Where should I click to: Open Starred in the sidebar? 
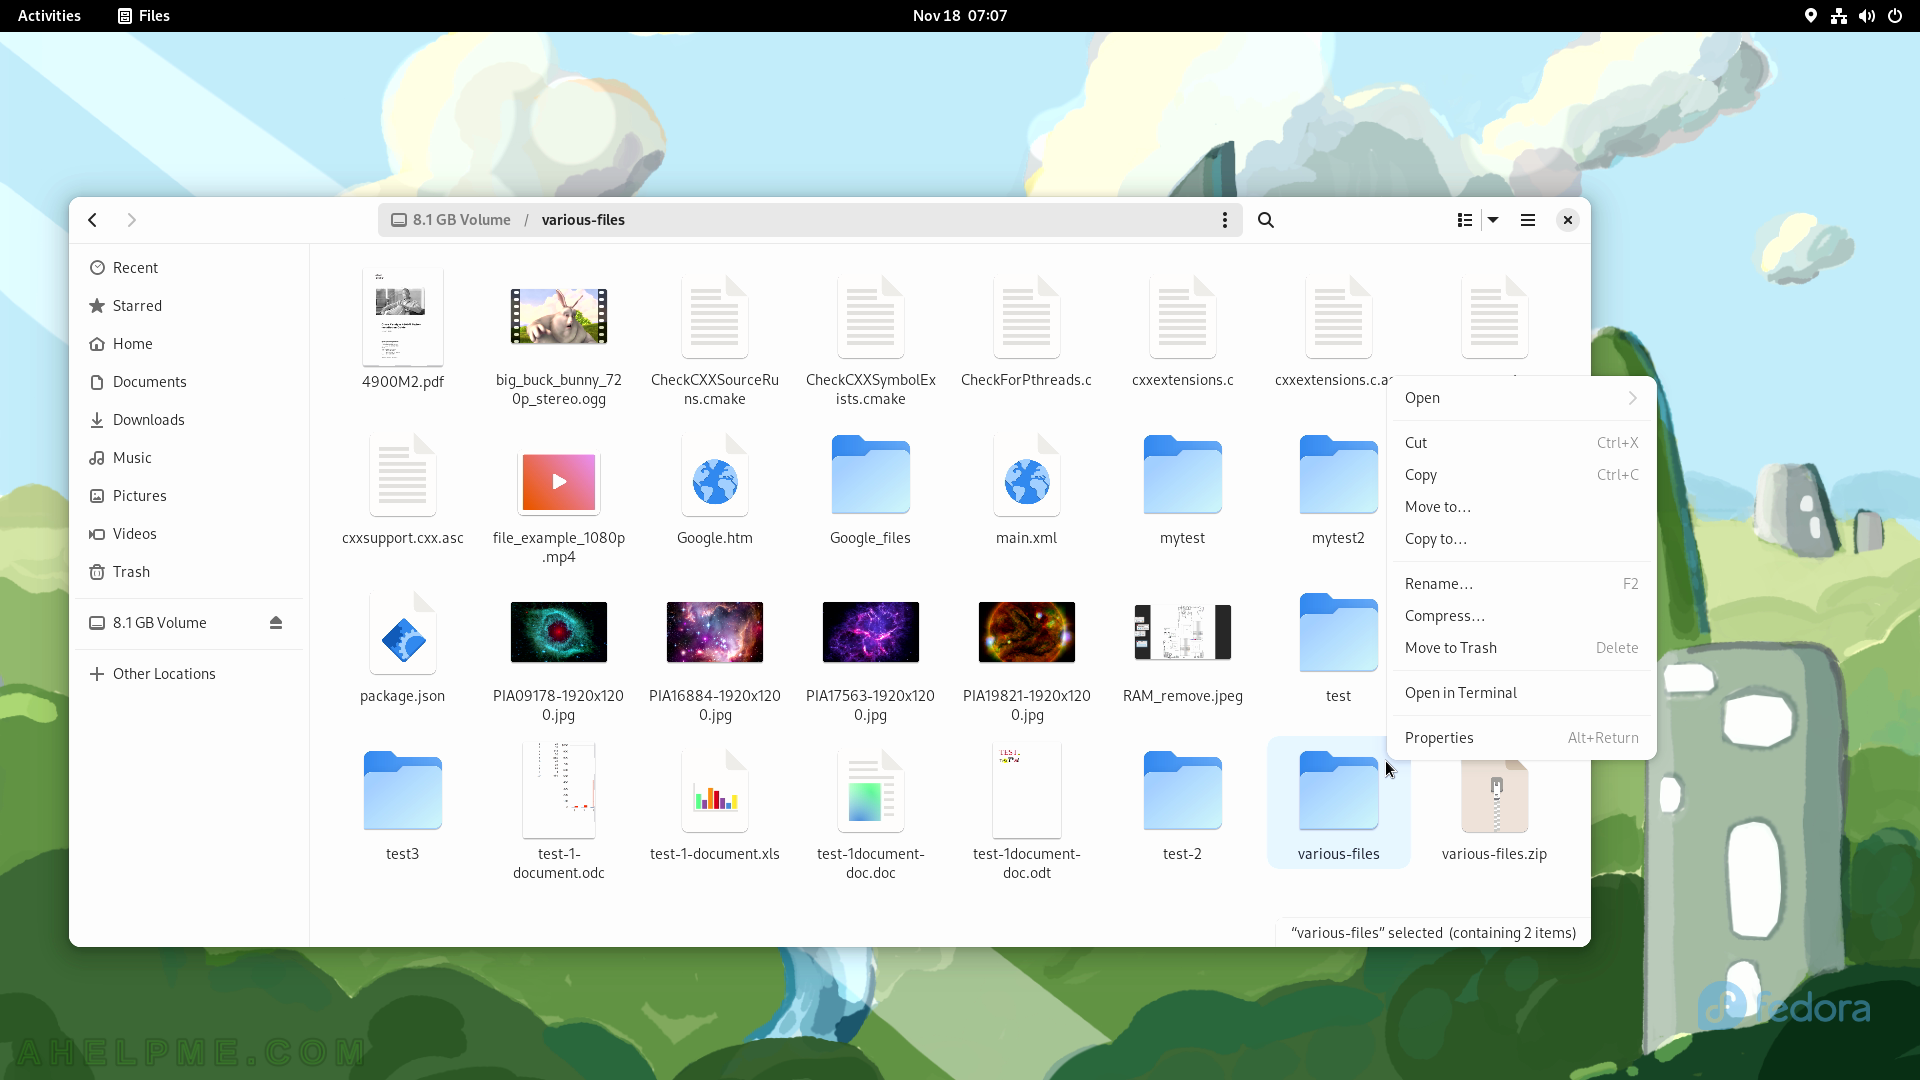click(190, 306)
